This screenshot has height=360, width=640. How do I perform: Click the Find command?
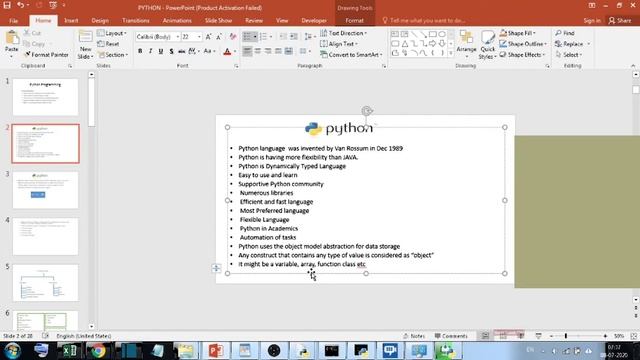(x=565, y=33)
